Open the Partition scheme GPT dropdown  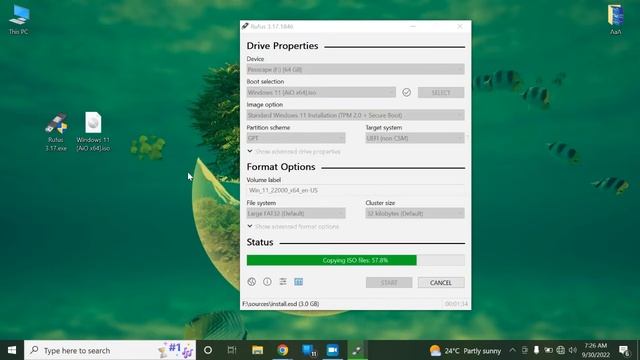coord(296,138)
